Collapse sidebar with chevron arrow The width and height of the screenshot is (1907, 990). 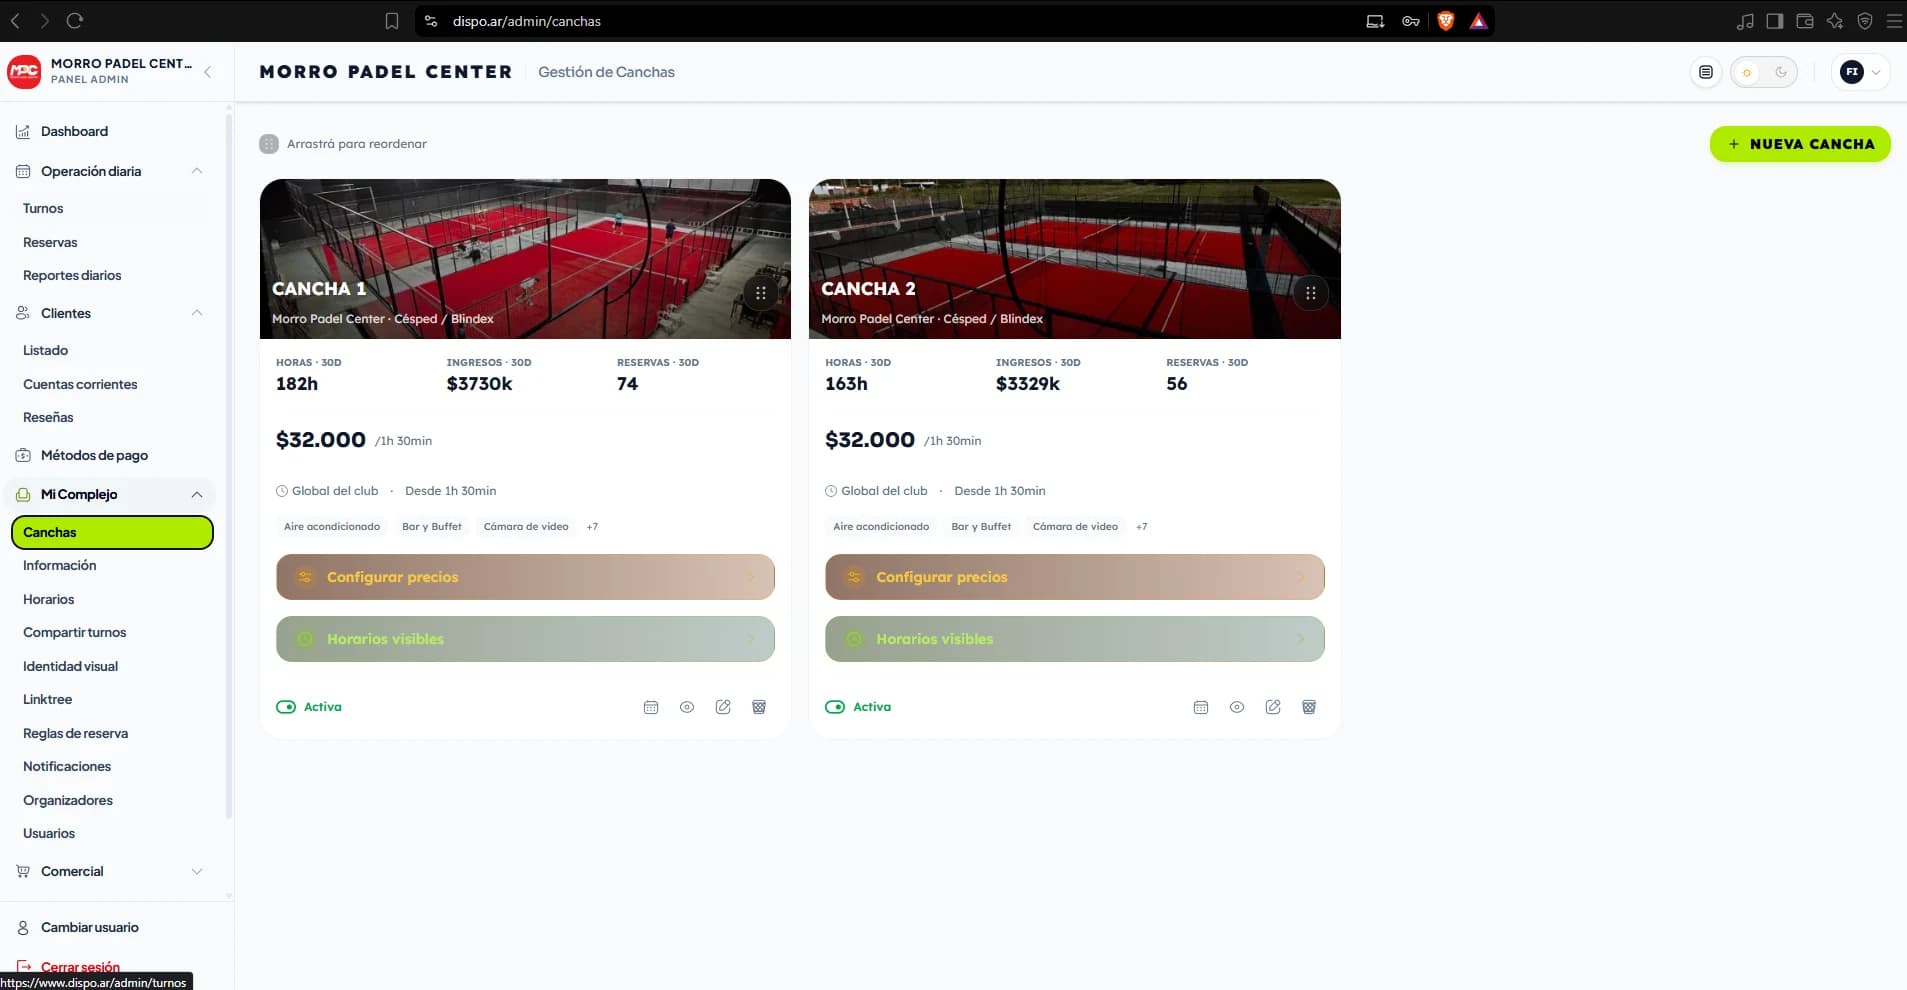207,72
